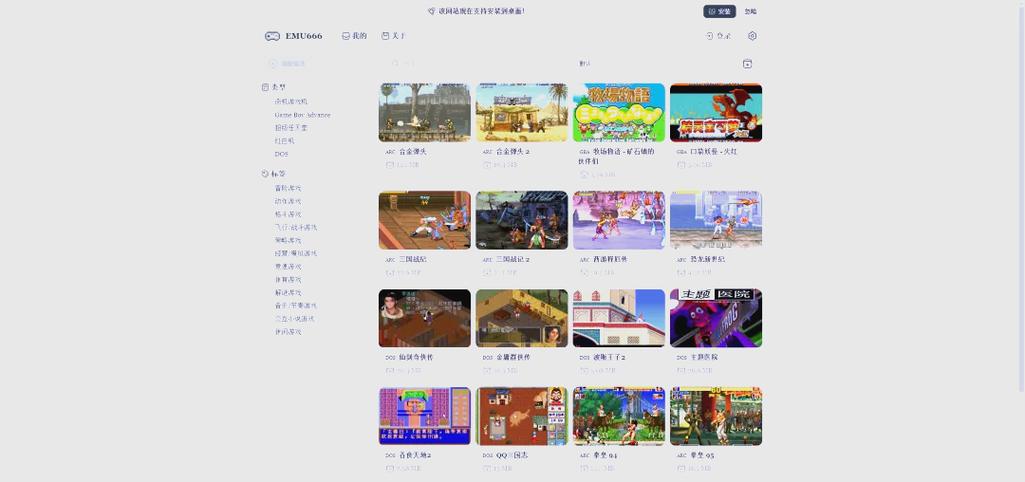This screenshot has width=1025, height=482.
Task: Open the 关于 tab in the header
Action: point(394,36)
